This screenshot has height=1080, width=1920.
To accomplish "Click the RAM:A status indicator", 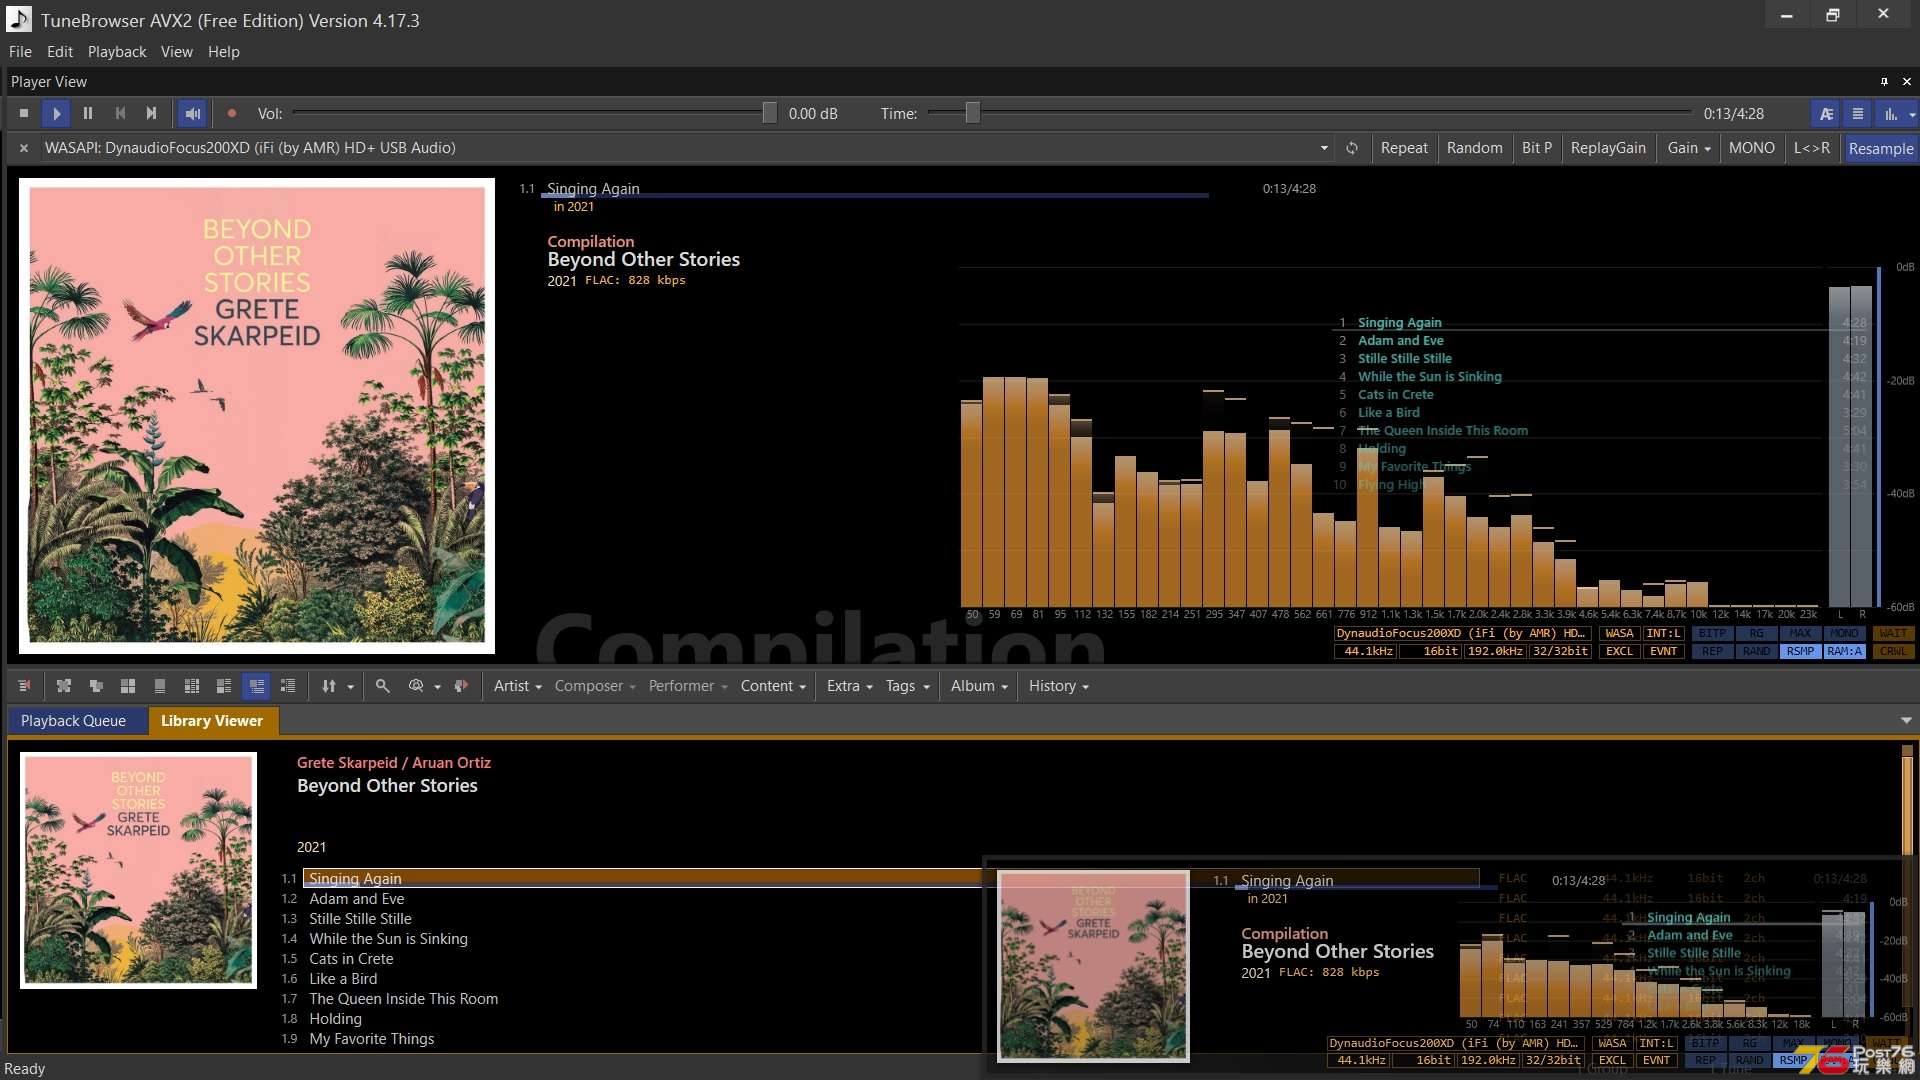I will (x=1844, y=652).
